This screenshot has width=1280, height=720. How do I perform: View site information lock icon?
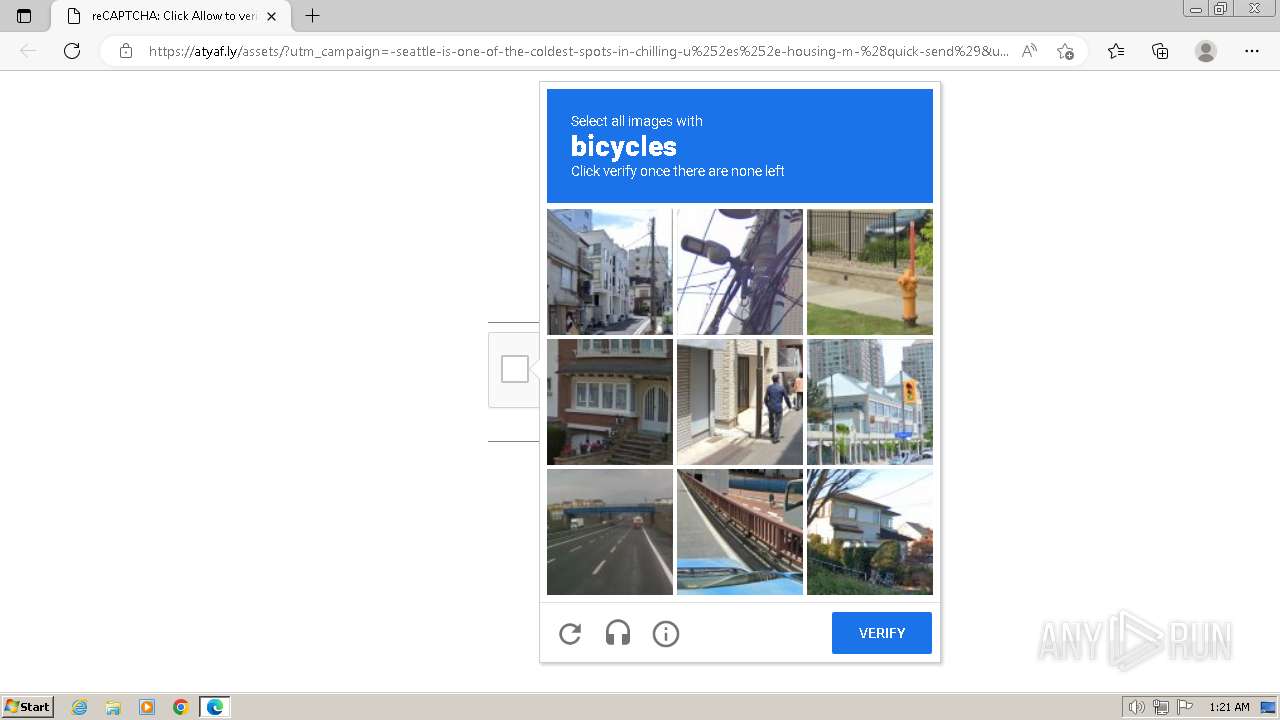[x=126, y=51]
